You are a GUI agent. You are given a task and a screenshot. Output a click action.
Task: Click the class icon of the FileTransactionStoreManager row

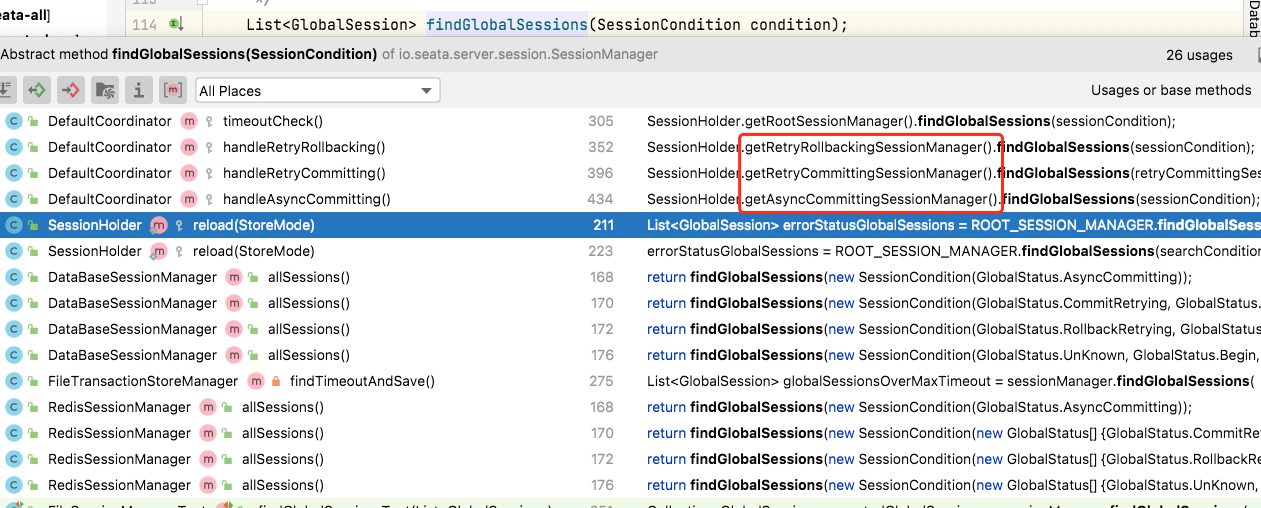tap(14, 381)
